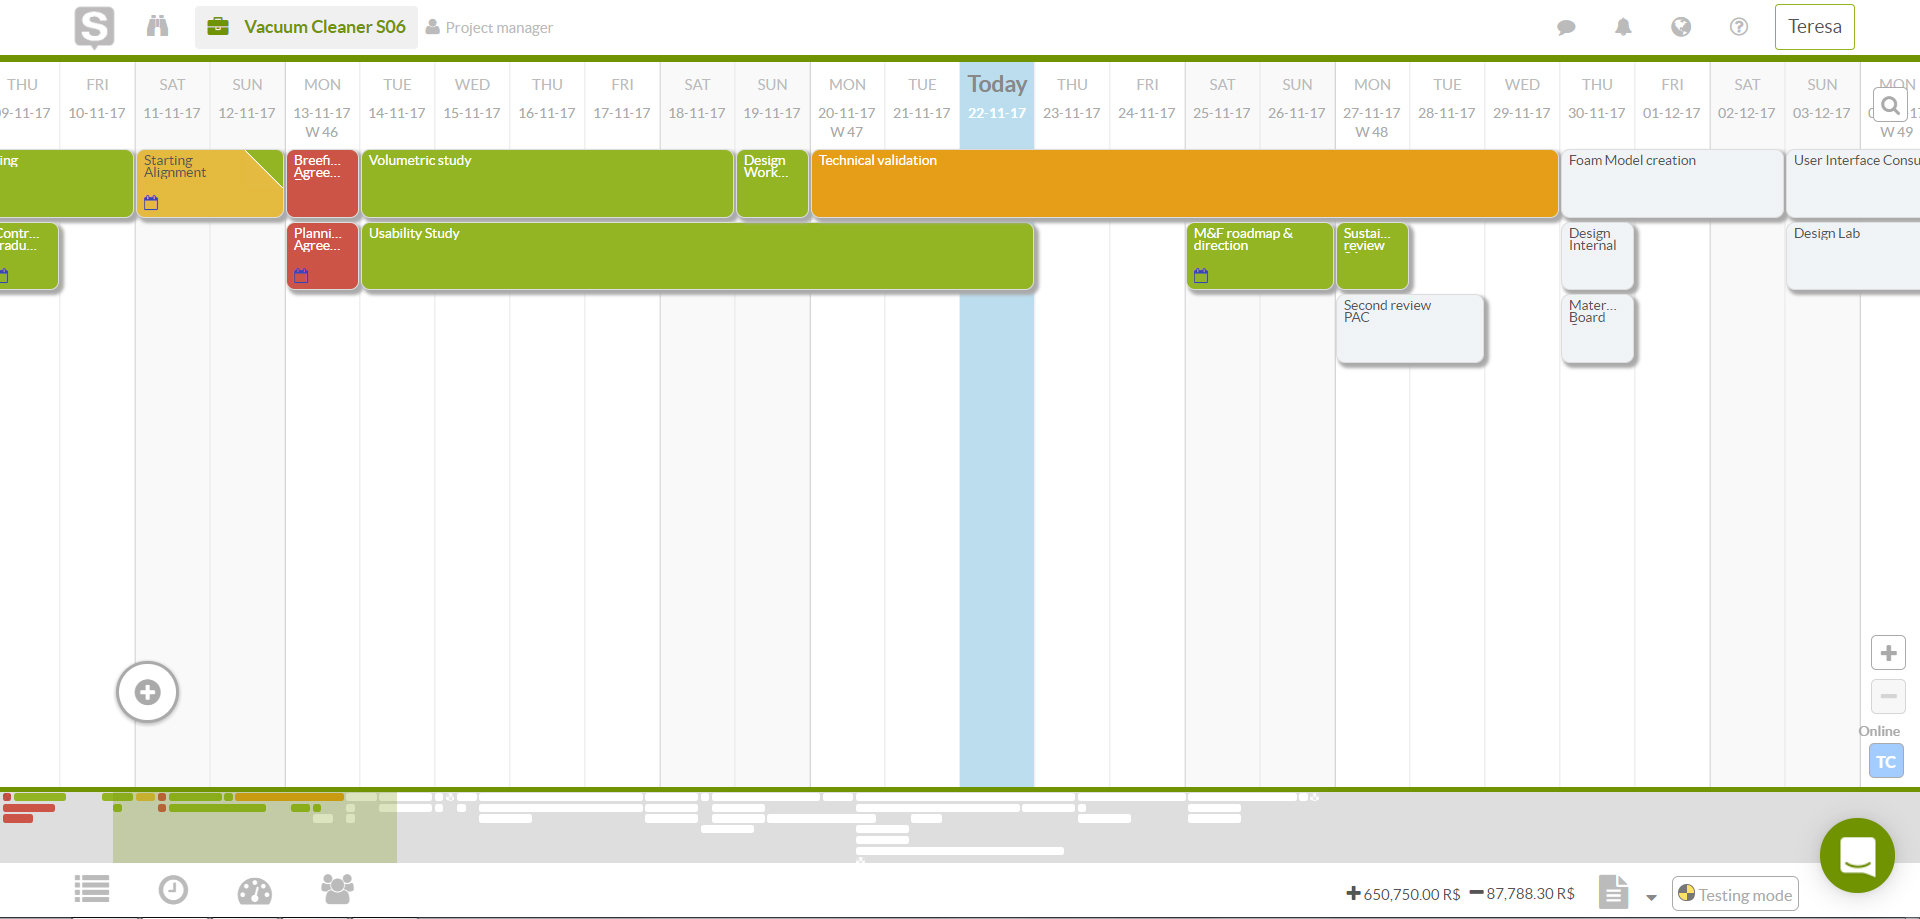Open the clock history icon
Screen dimensions: 1920x919
(173, 889)
